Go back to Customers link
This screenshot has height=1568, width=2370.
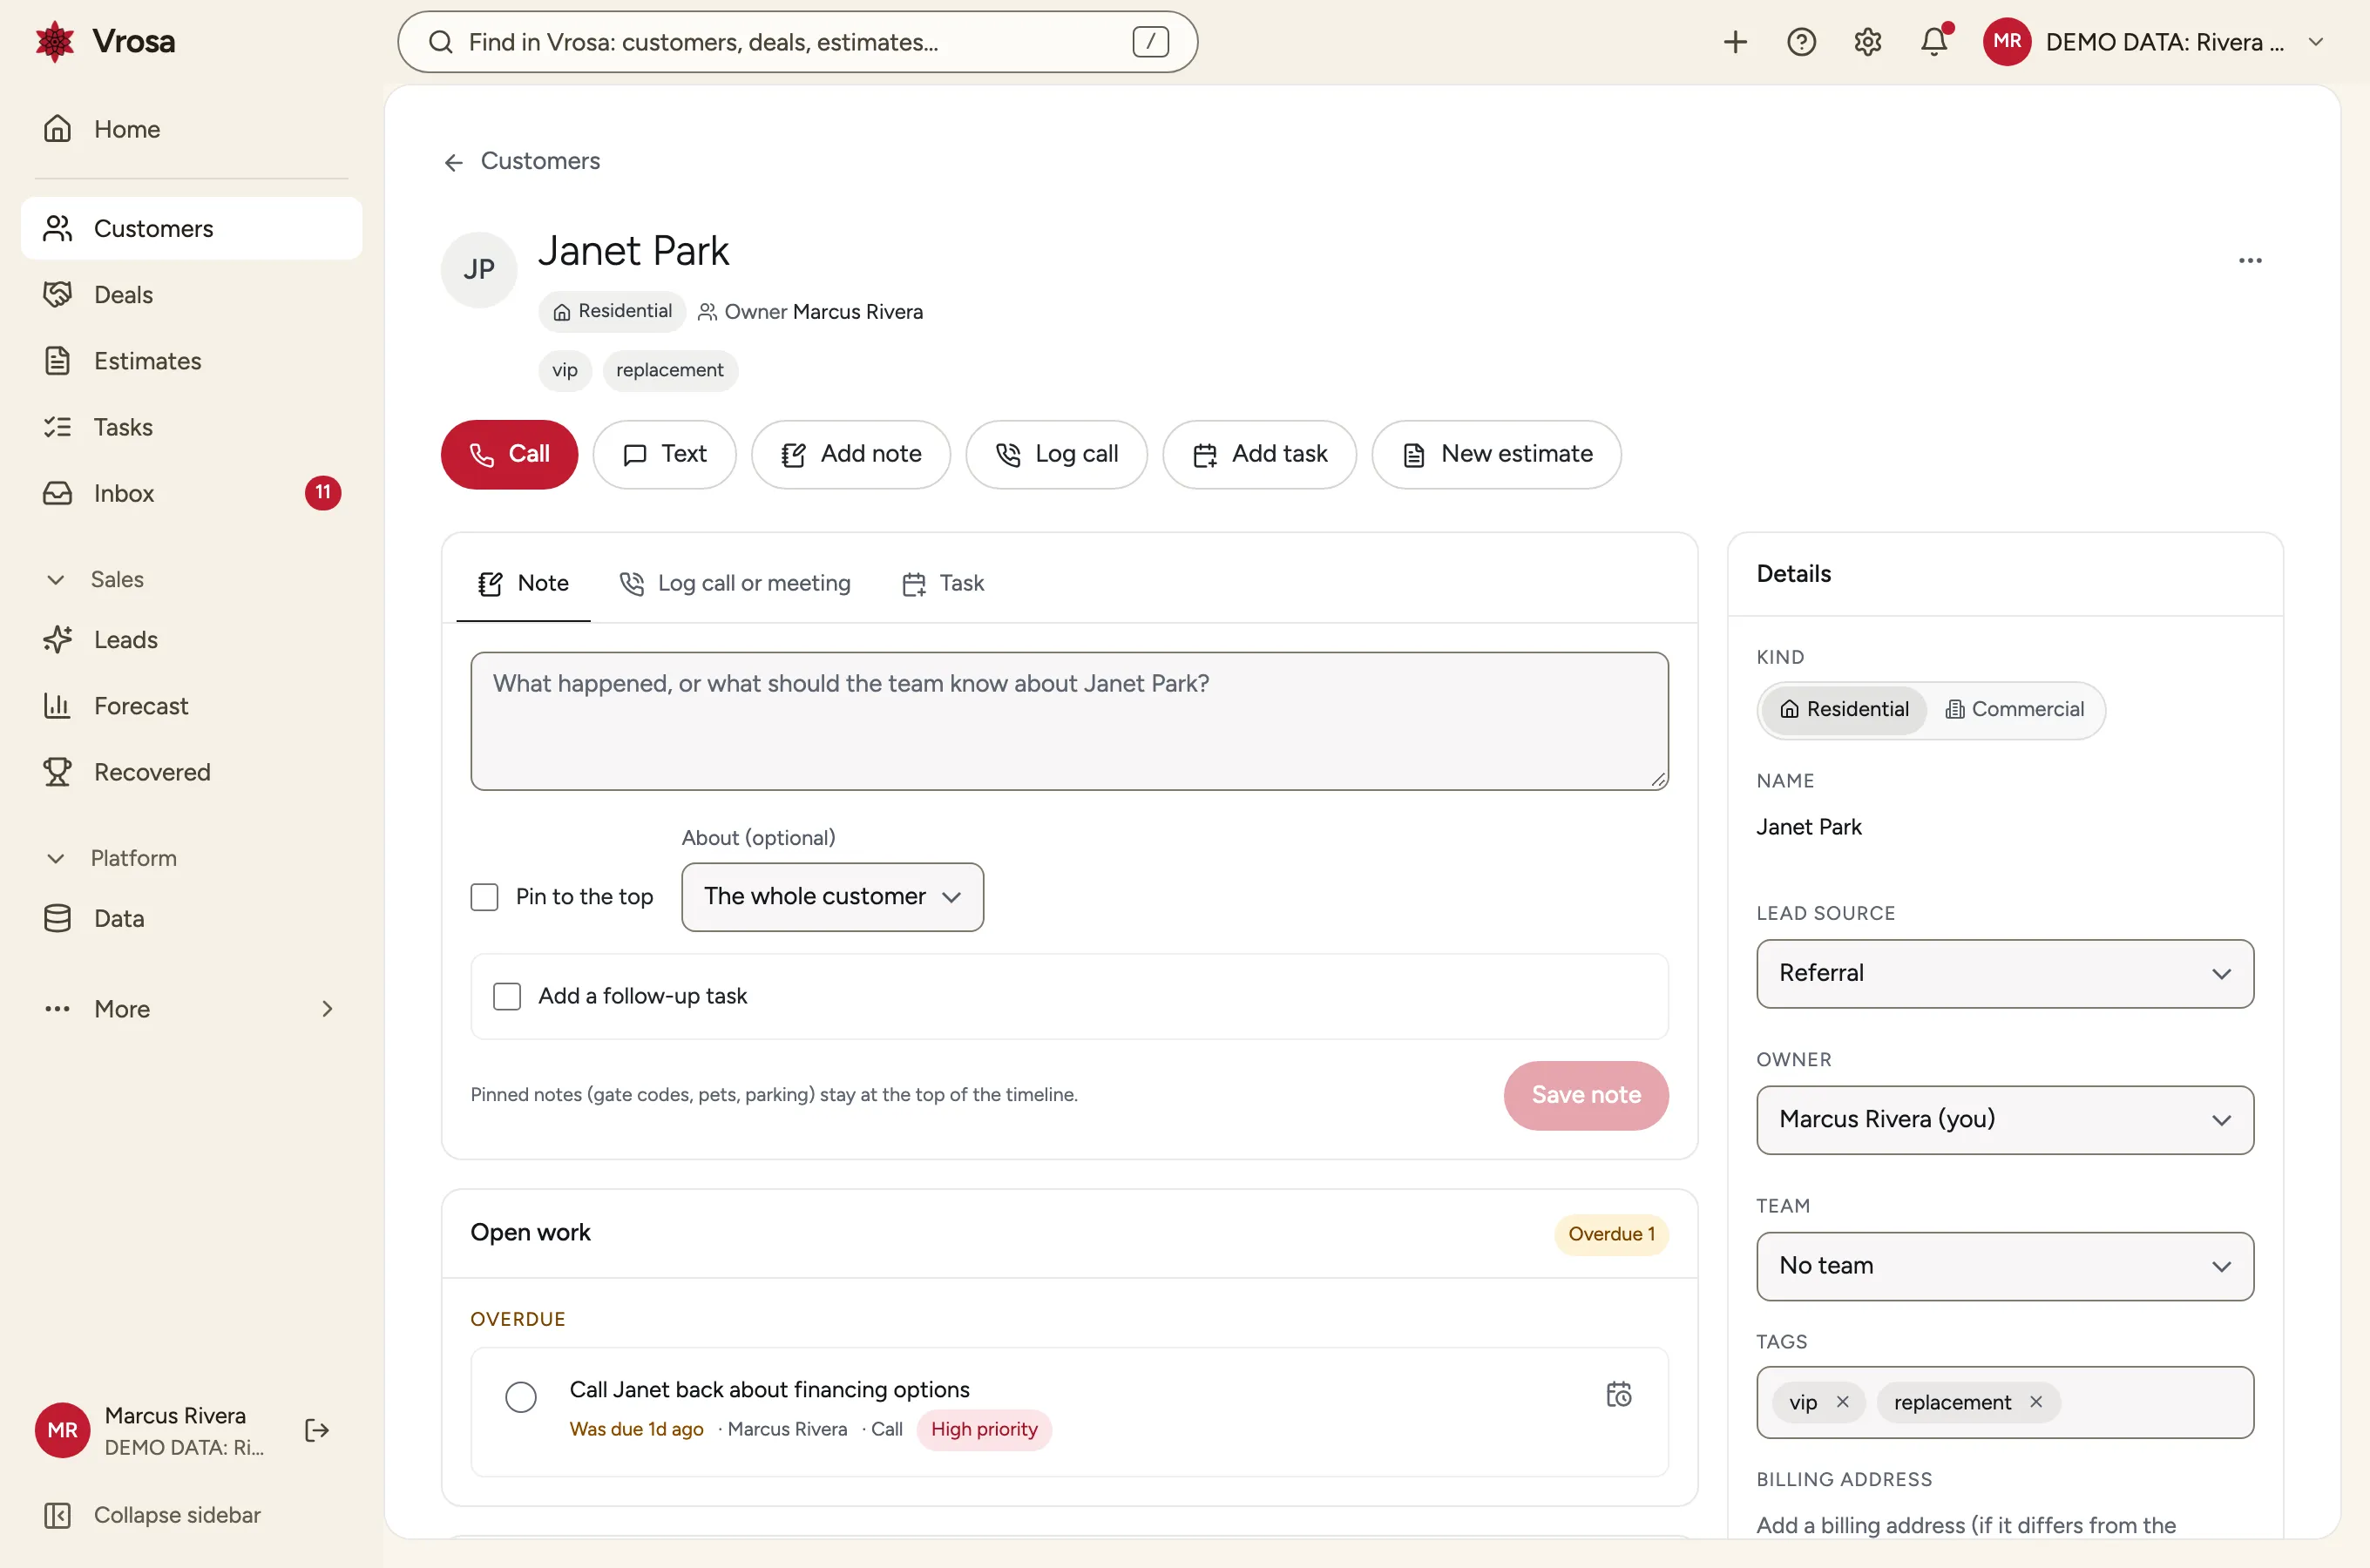coord(521,161)
